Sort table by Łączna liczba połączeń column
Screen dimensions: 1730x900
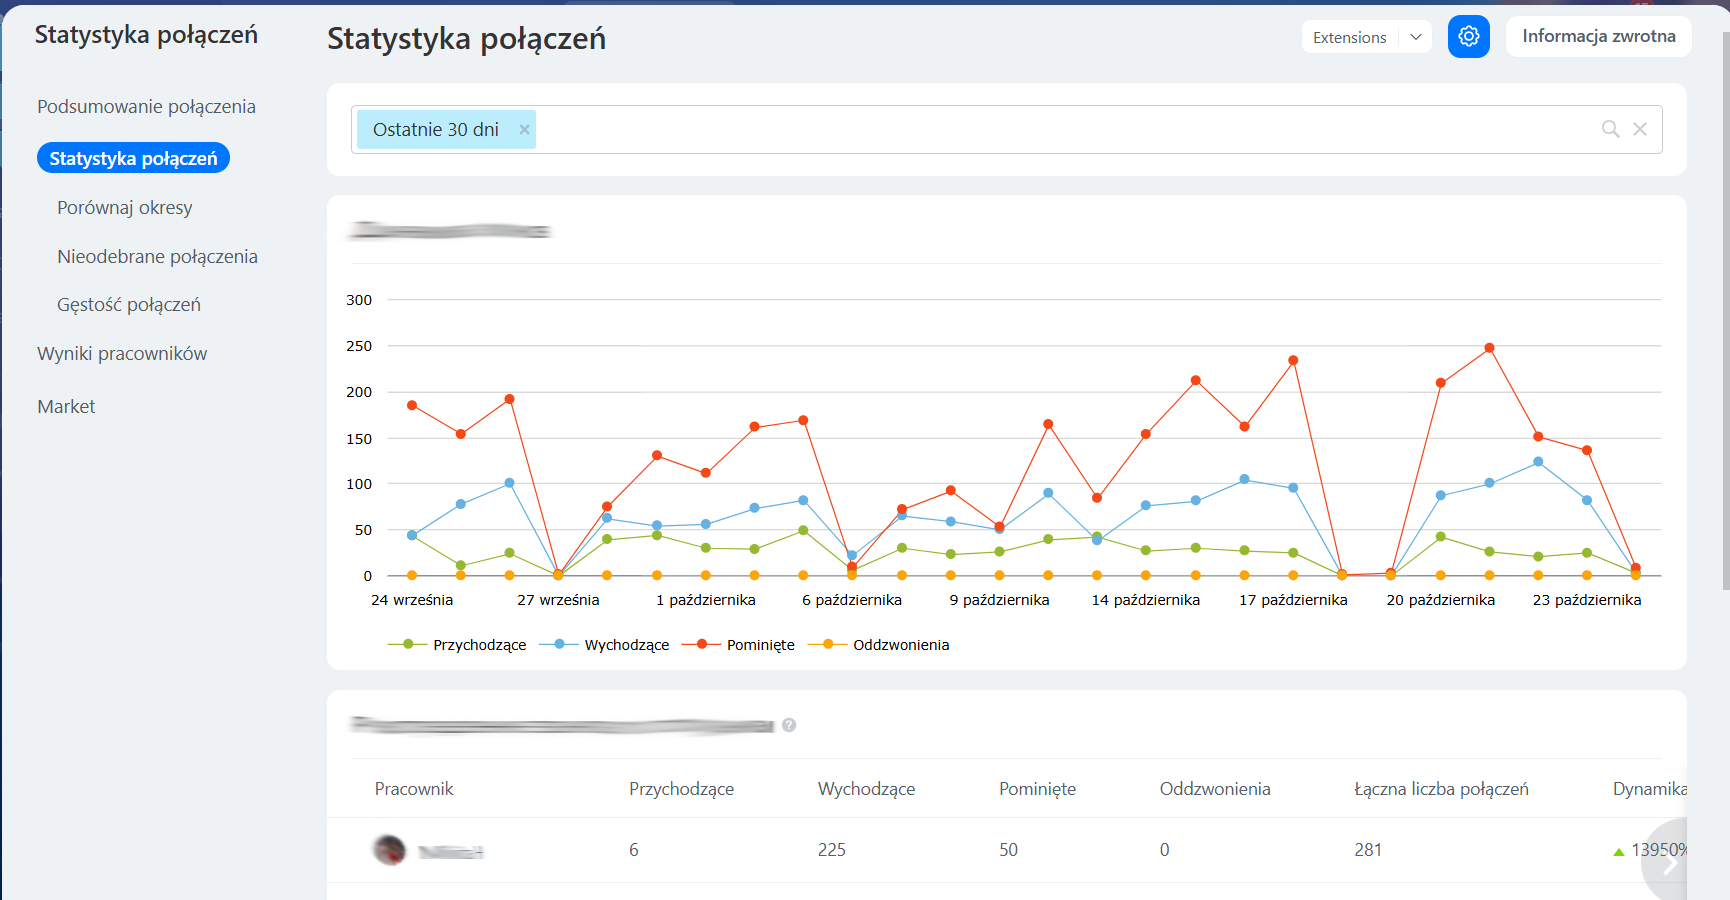1441,789
